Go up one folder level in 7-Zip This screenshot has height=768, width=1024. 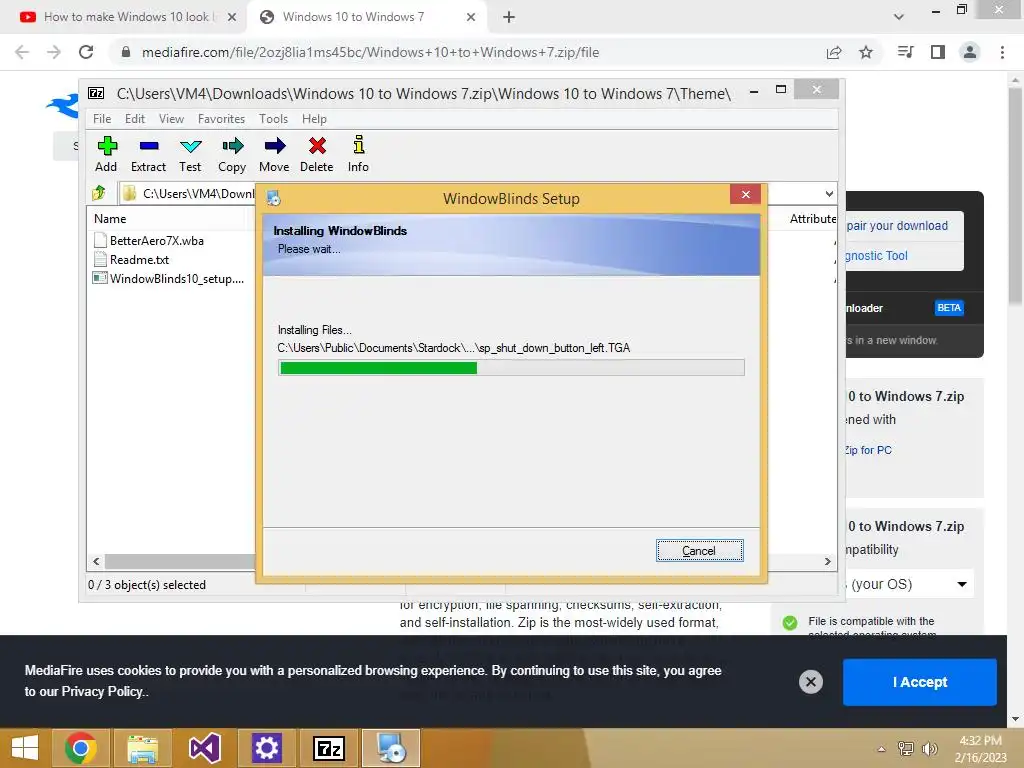click(99, 193)
